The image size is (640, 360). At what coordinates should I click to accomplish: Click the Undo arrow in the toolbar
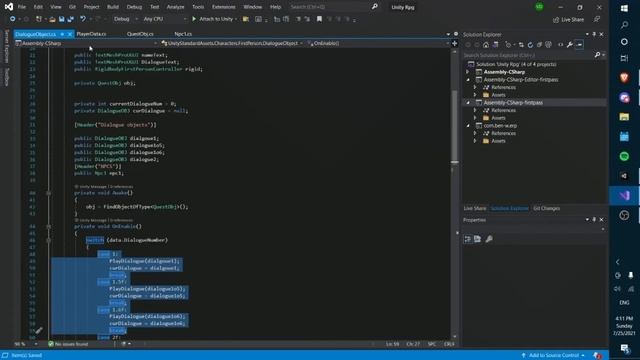coord(83,19)
